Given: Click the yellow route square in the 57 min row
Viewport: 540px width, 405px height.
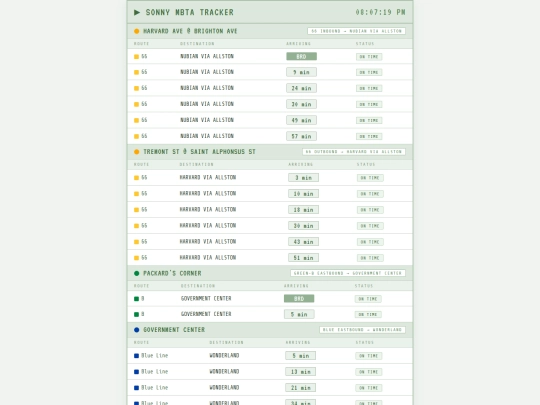Looking at the screenshot, I should click(x=136, y=136).
